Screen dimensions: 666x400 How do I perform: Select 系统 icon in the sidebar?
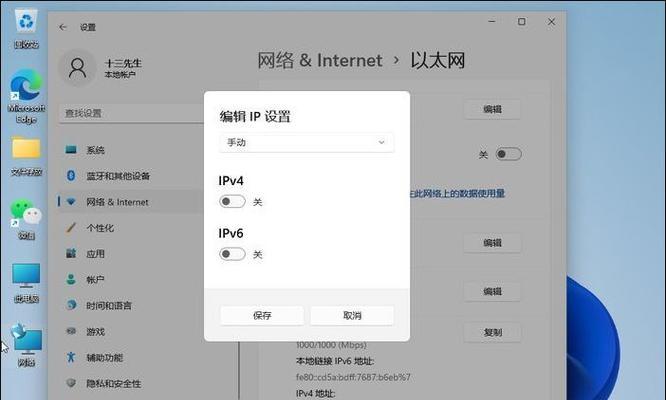[x=71, y=149]
